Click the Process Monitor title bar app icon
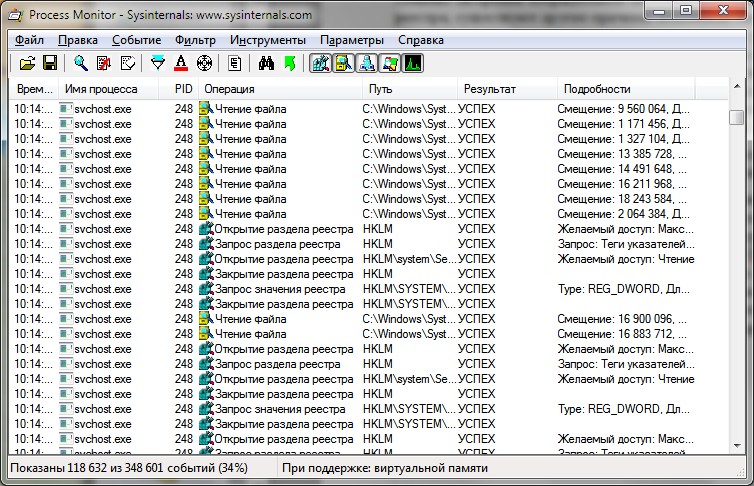754x486 pixels. click(x=15, y=15)
